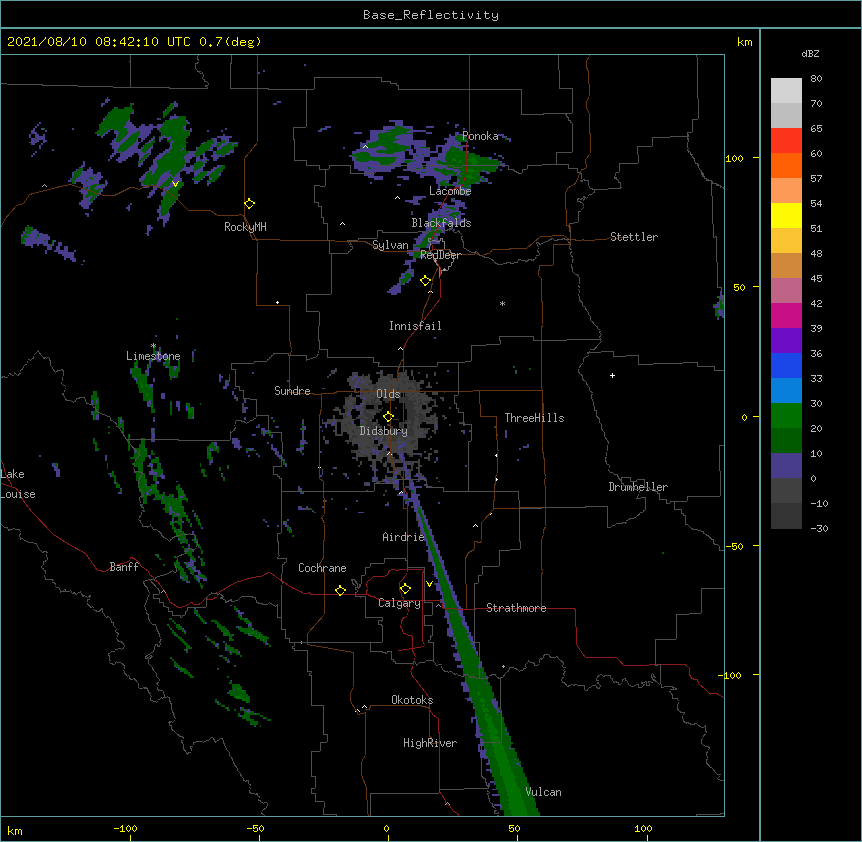
Task: Click the Sylvan label
Action: point(390,245)
